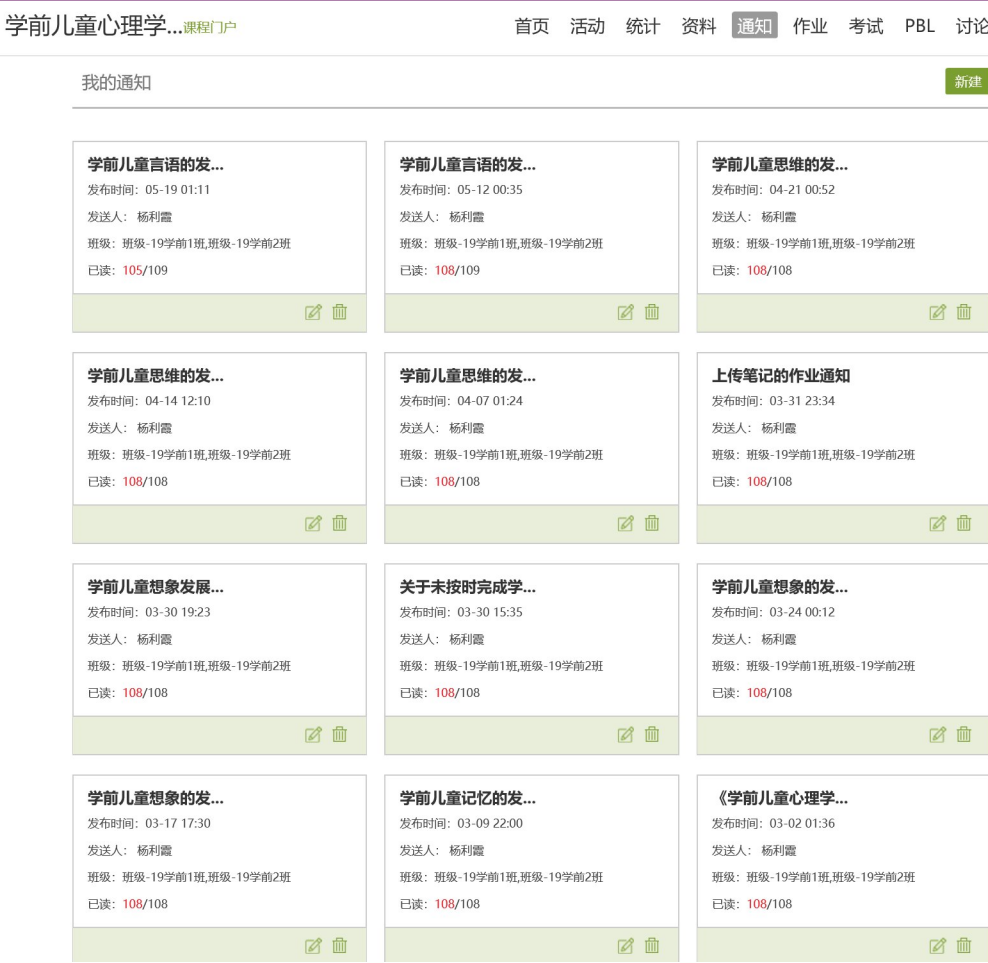
Task: Edit the notification published 05-19 01:11
Action: click(314, 312)
